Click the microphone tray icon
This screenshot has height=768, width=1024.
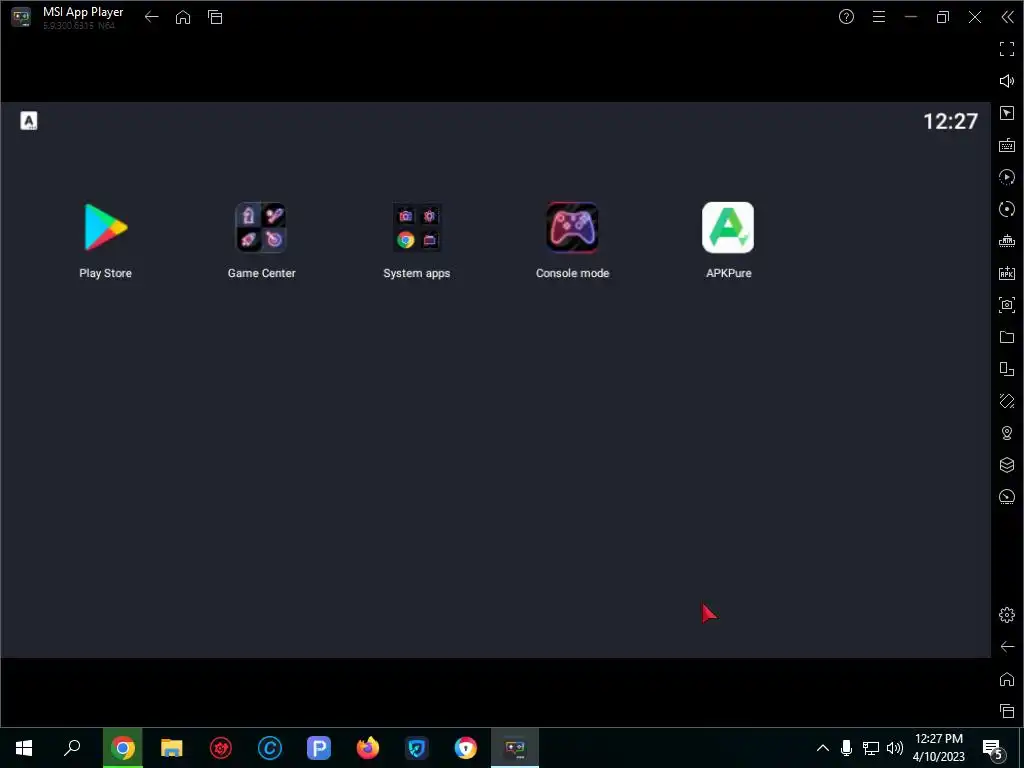pos(846,748)
